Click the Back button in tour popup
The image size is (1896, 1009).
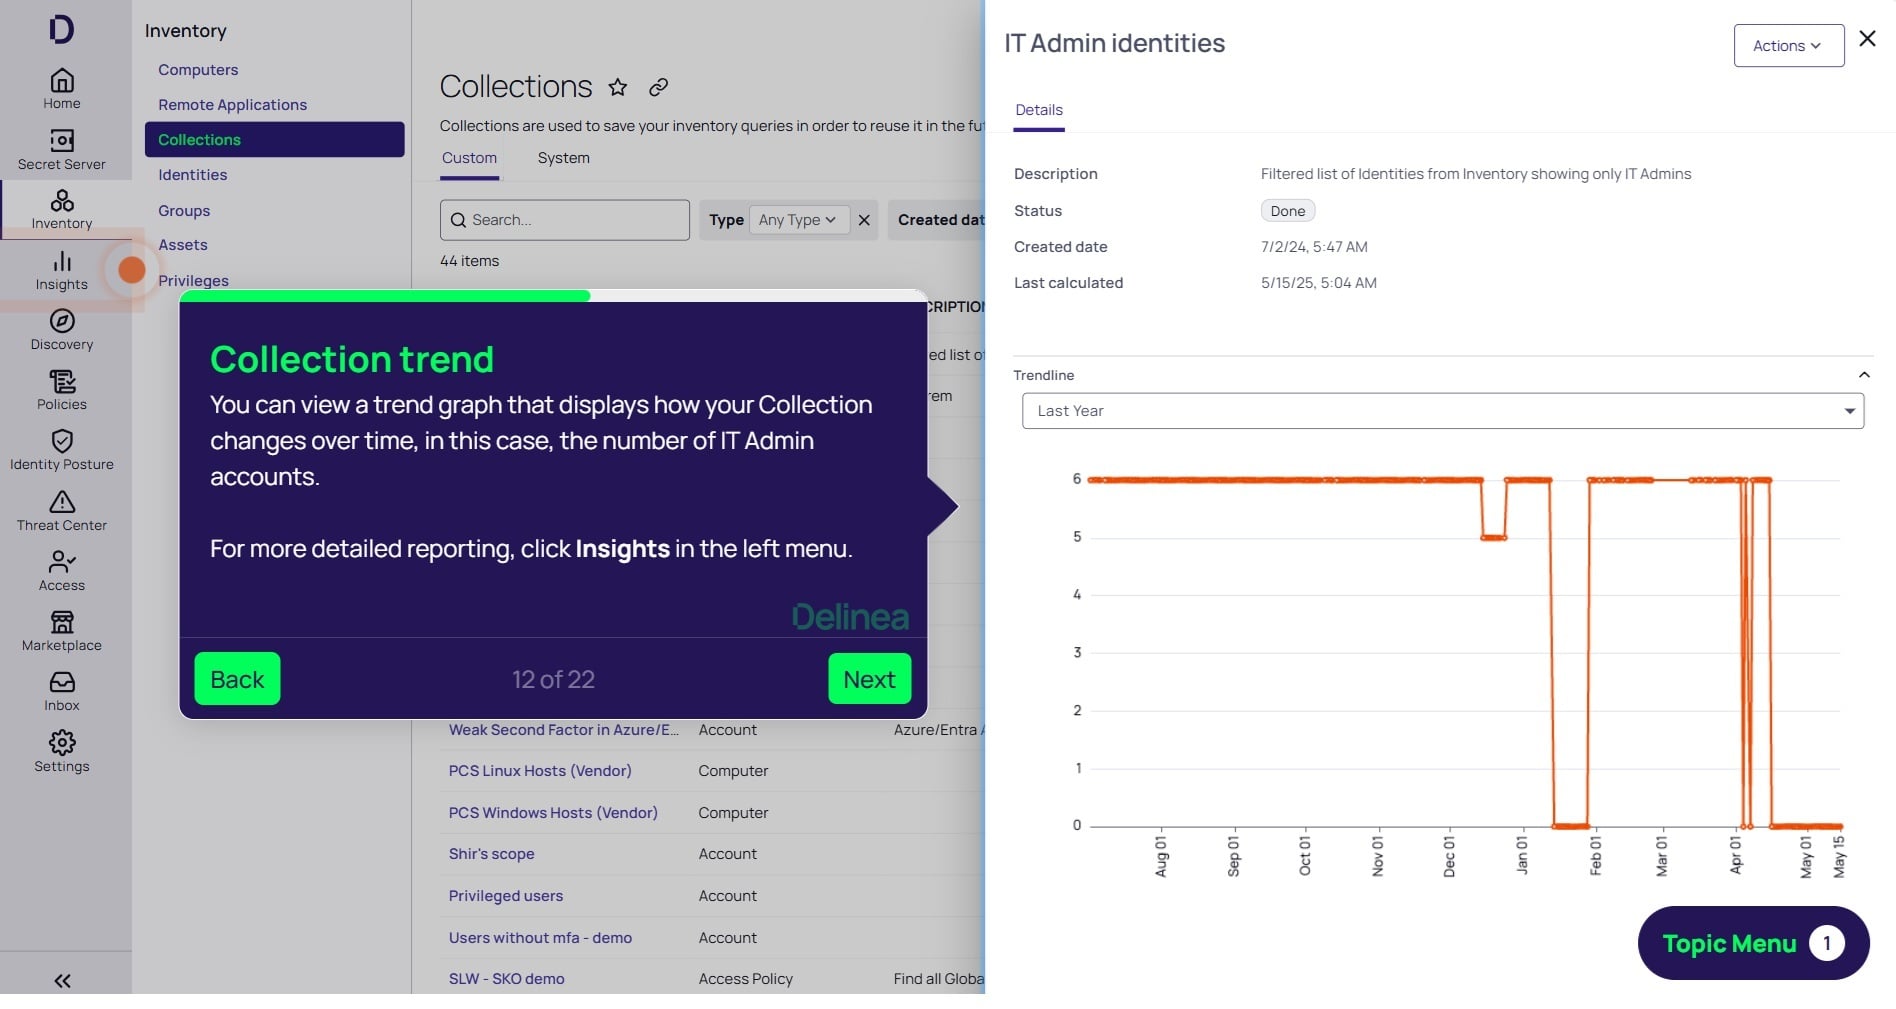pyautogui.click(x=237, y=679)
